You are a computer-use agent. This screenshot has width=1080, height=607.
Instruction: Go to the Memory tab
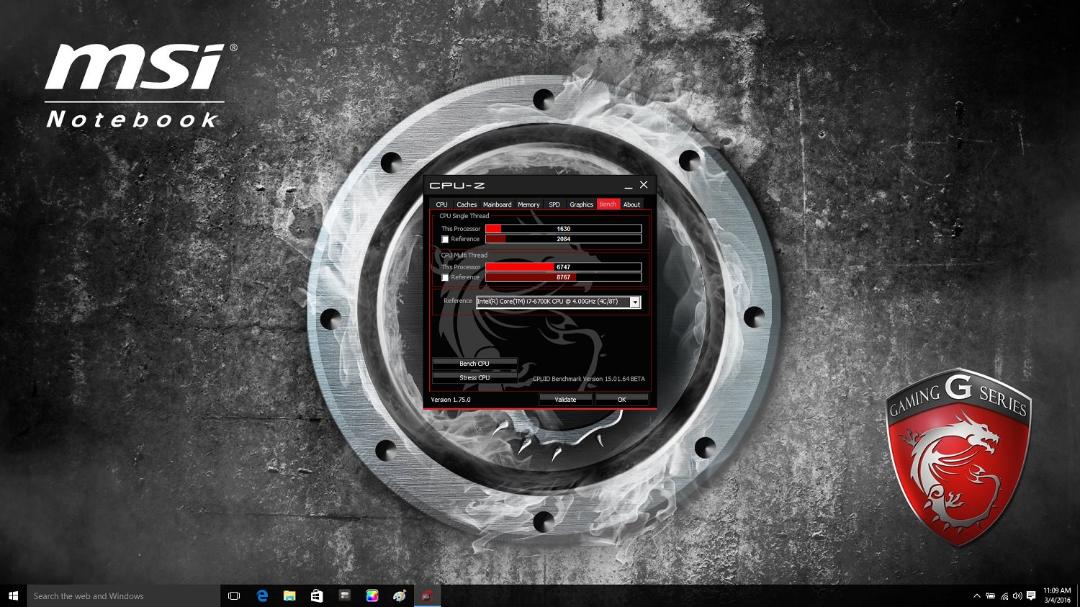click(x=528, y=205)
